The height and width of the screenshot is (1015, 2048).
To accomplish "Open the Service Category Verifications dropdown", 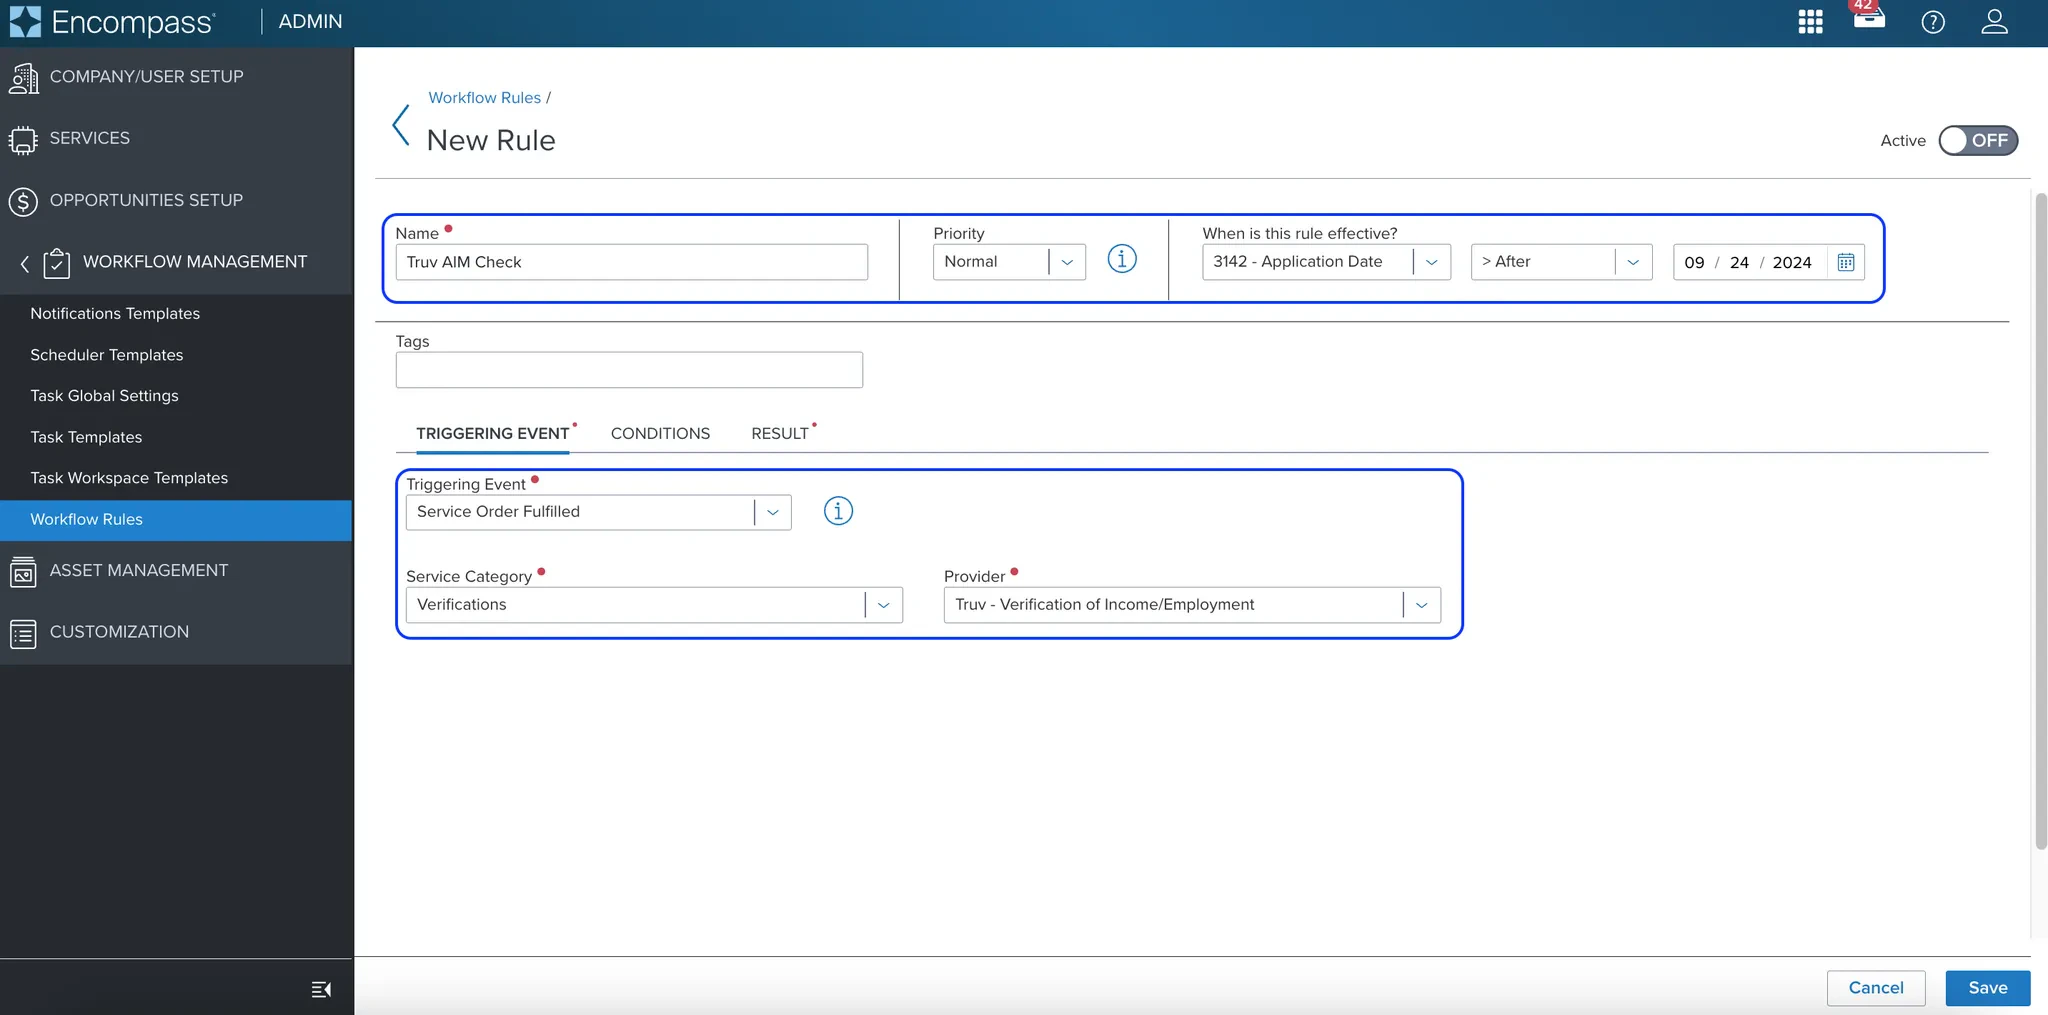I will pos(654,605).
